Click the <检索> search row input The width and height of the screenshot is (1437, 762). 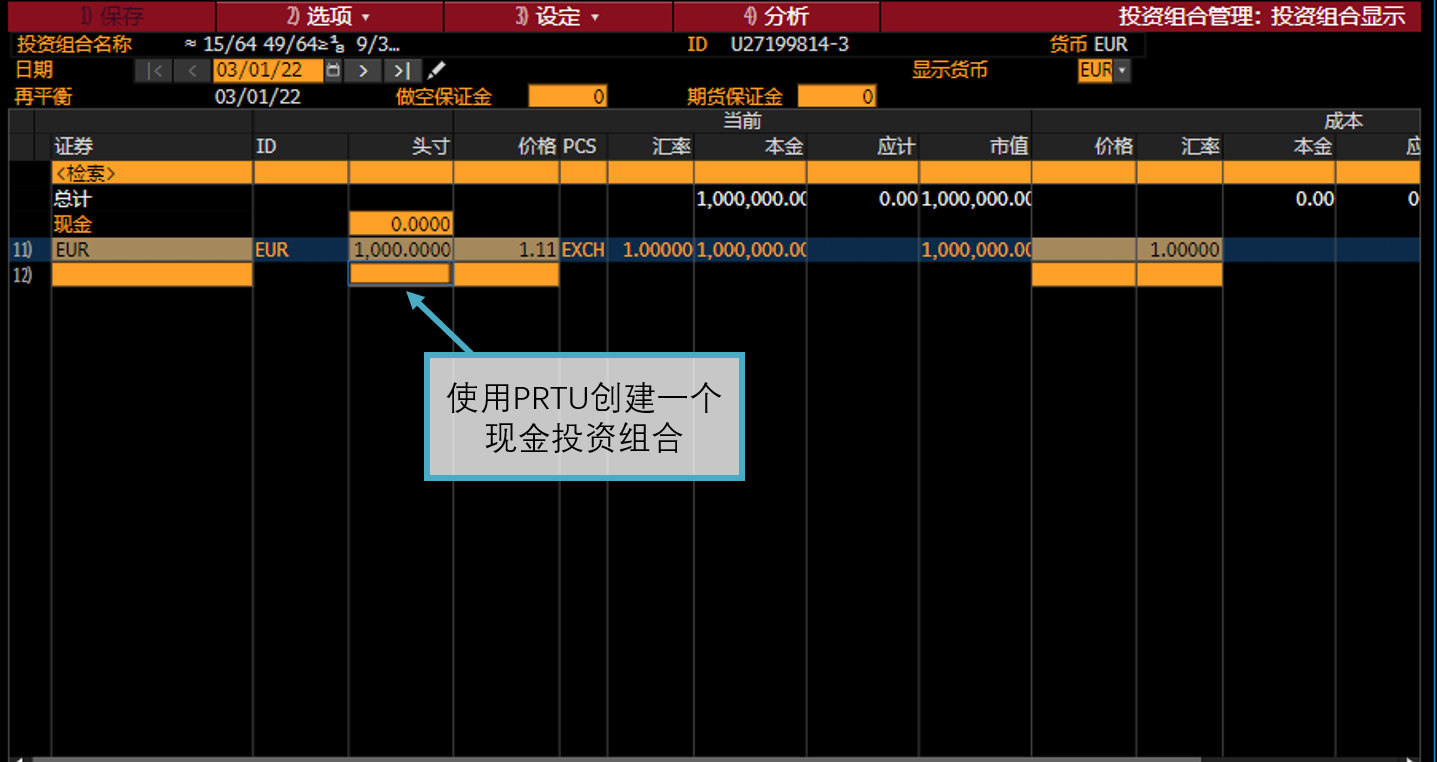point(152,172)
